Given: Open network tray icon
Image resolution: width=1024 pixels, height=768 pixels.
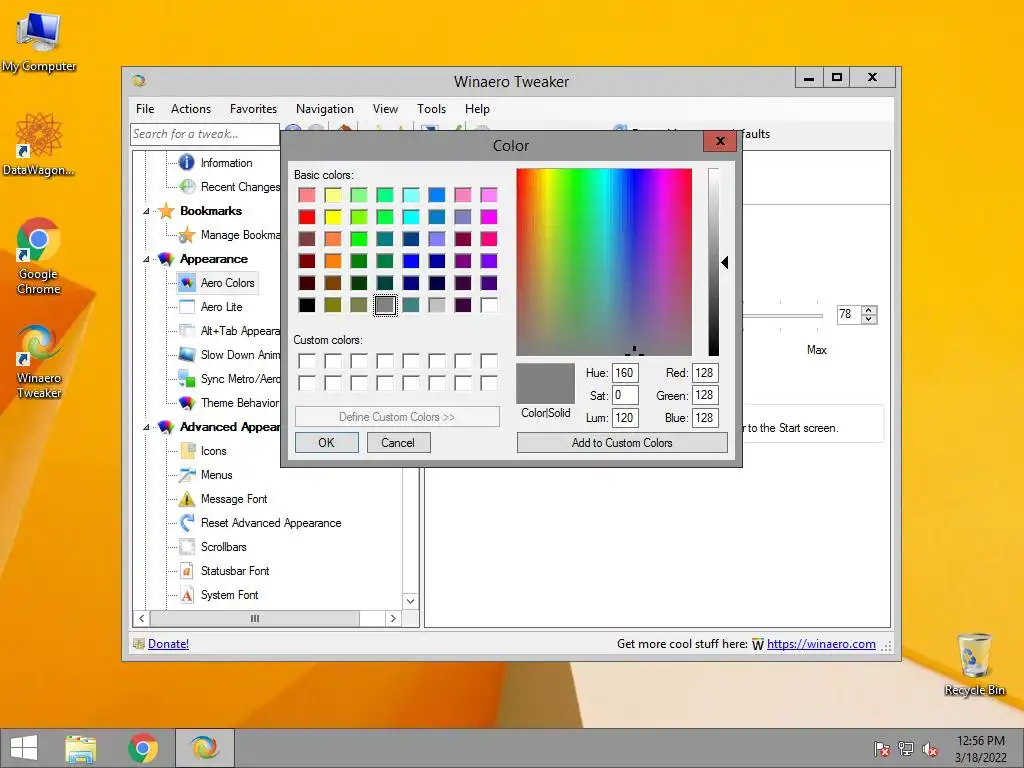Looking at the screenshot, I should click(x=906, y=749).
